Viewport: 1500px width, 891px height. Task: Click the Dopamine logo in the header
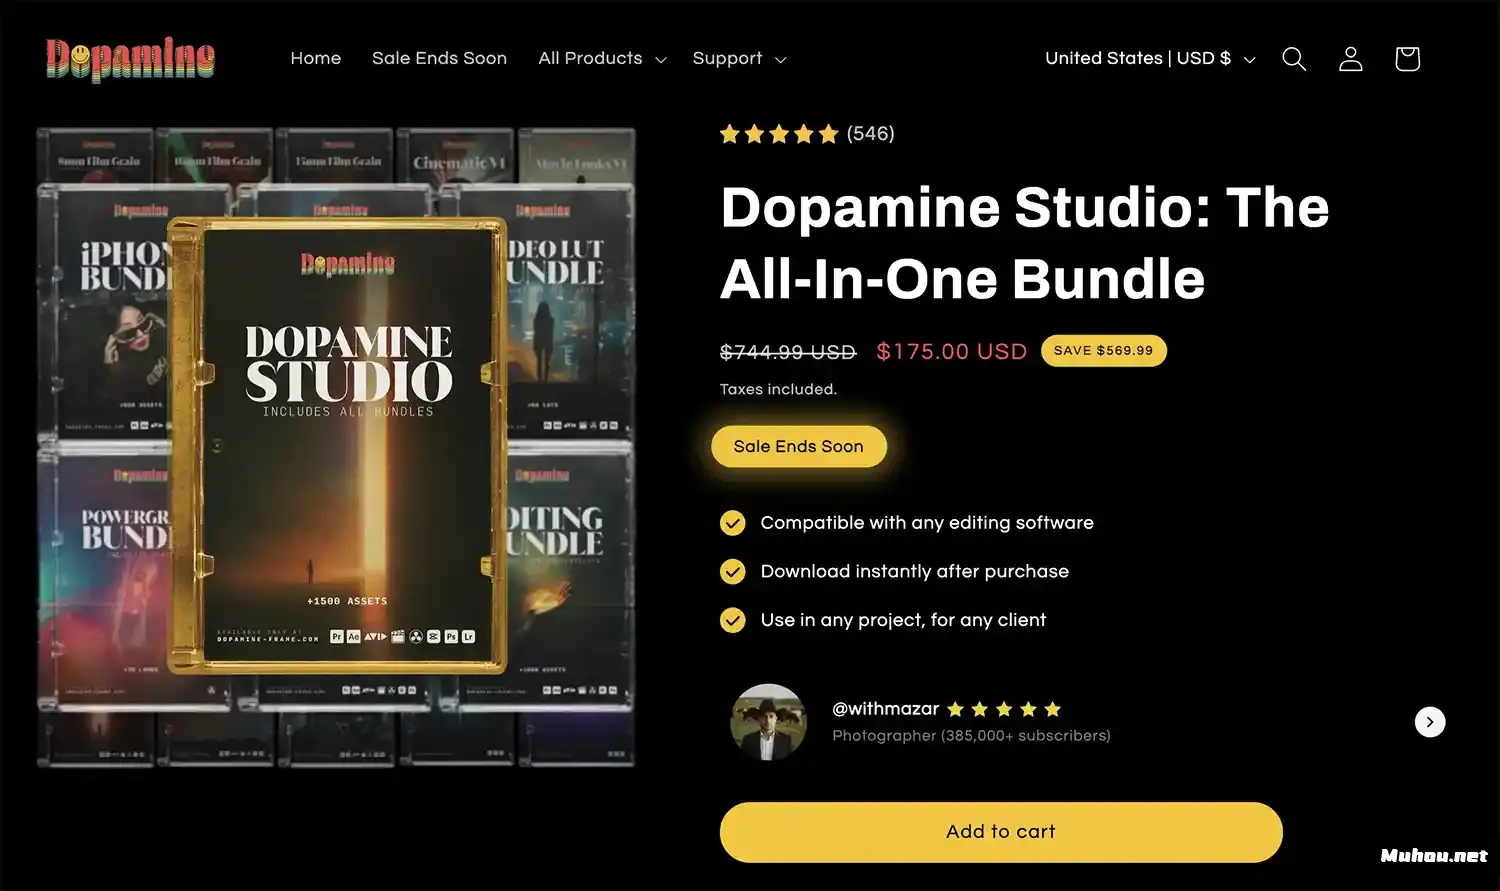tap(130, 59)
